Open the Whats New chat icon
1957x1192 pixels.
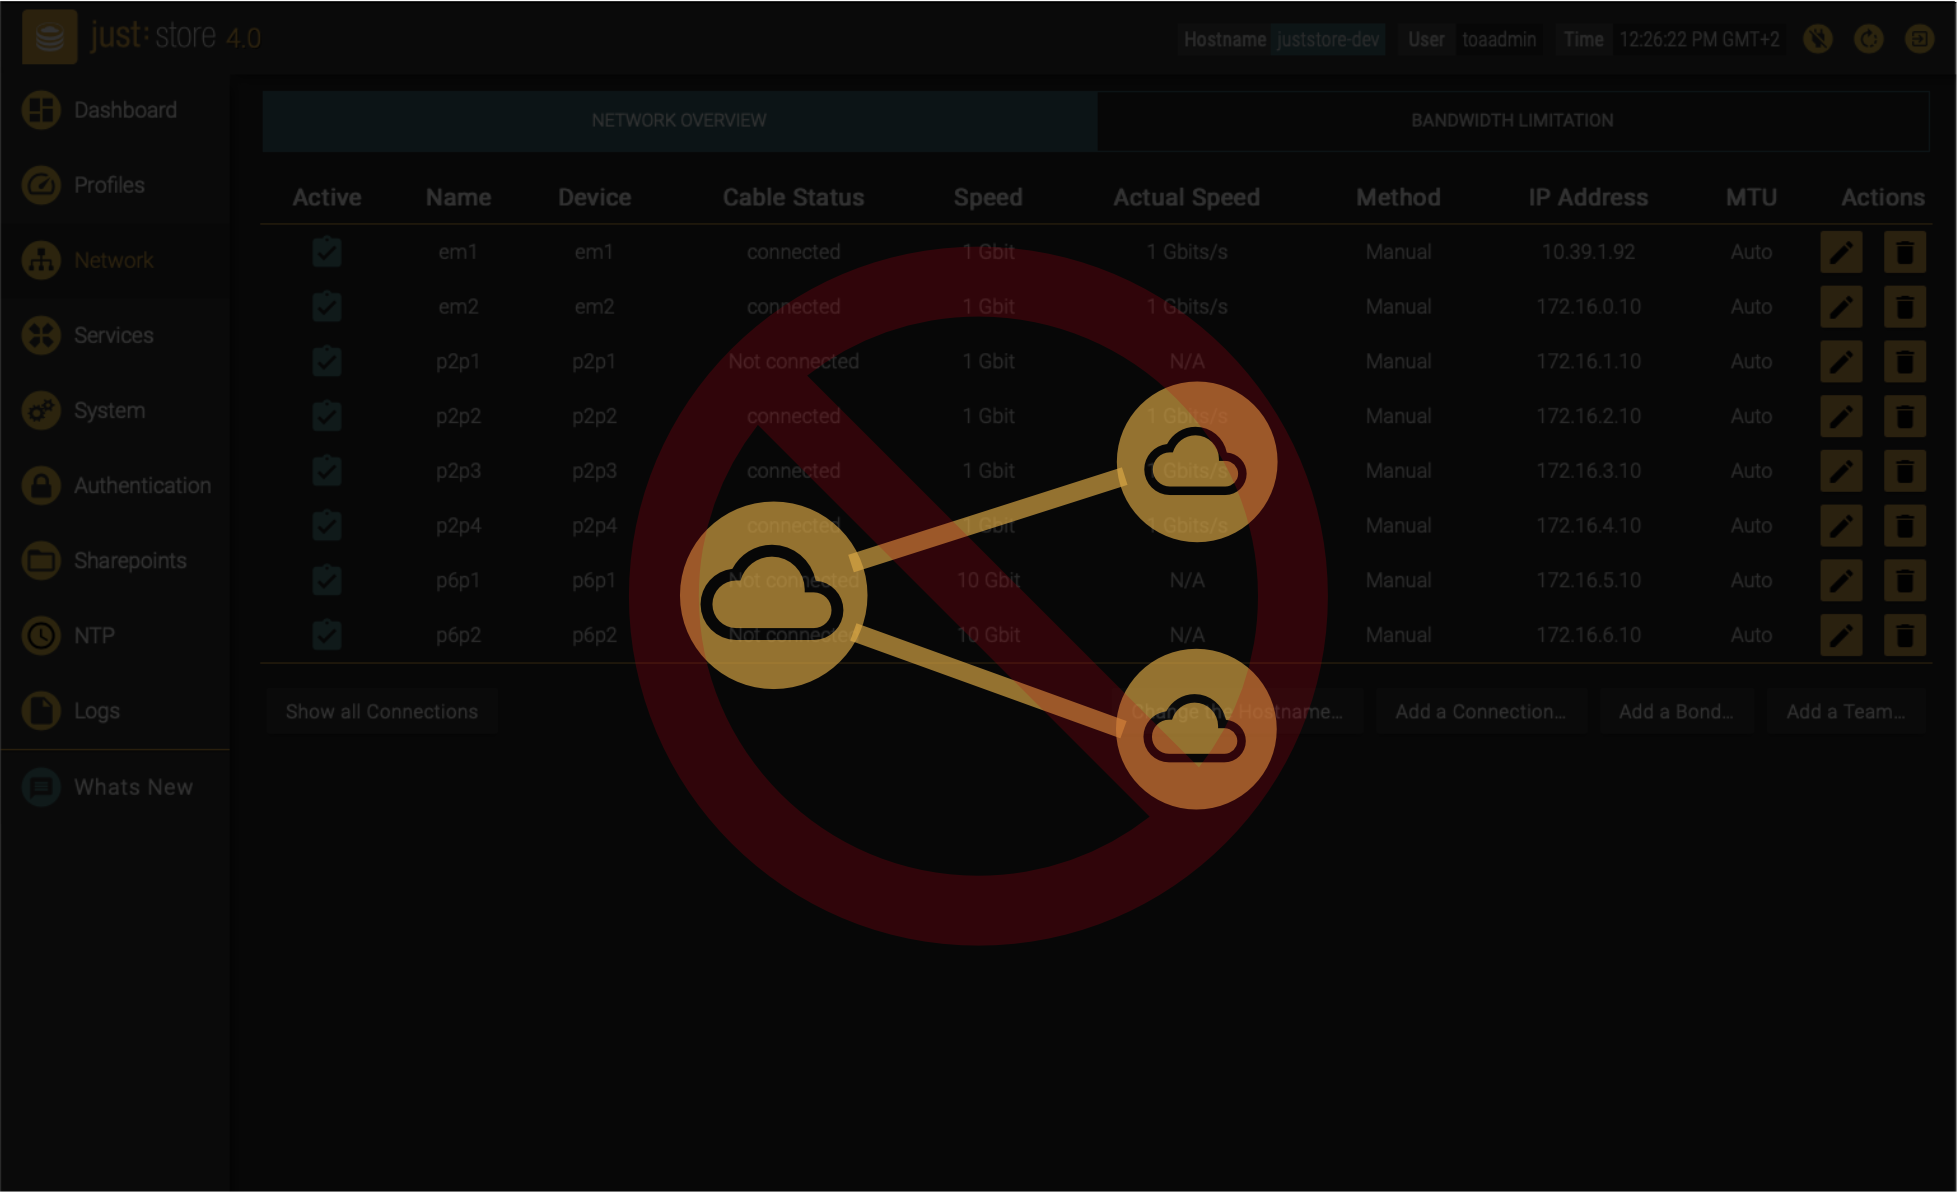click(41, 787)
